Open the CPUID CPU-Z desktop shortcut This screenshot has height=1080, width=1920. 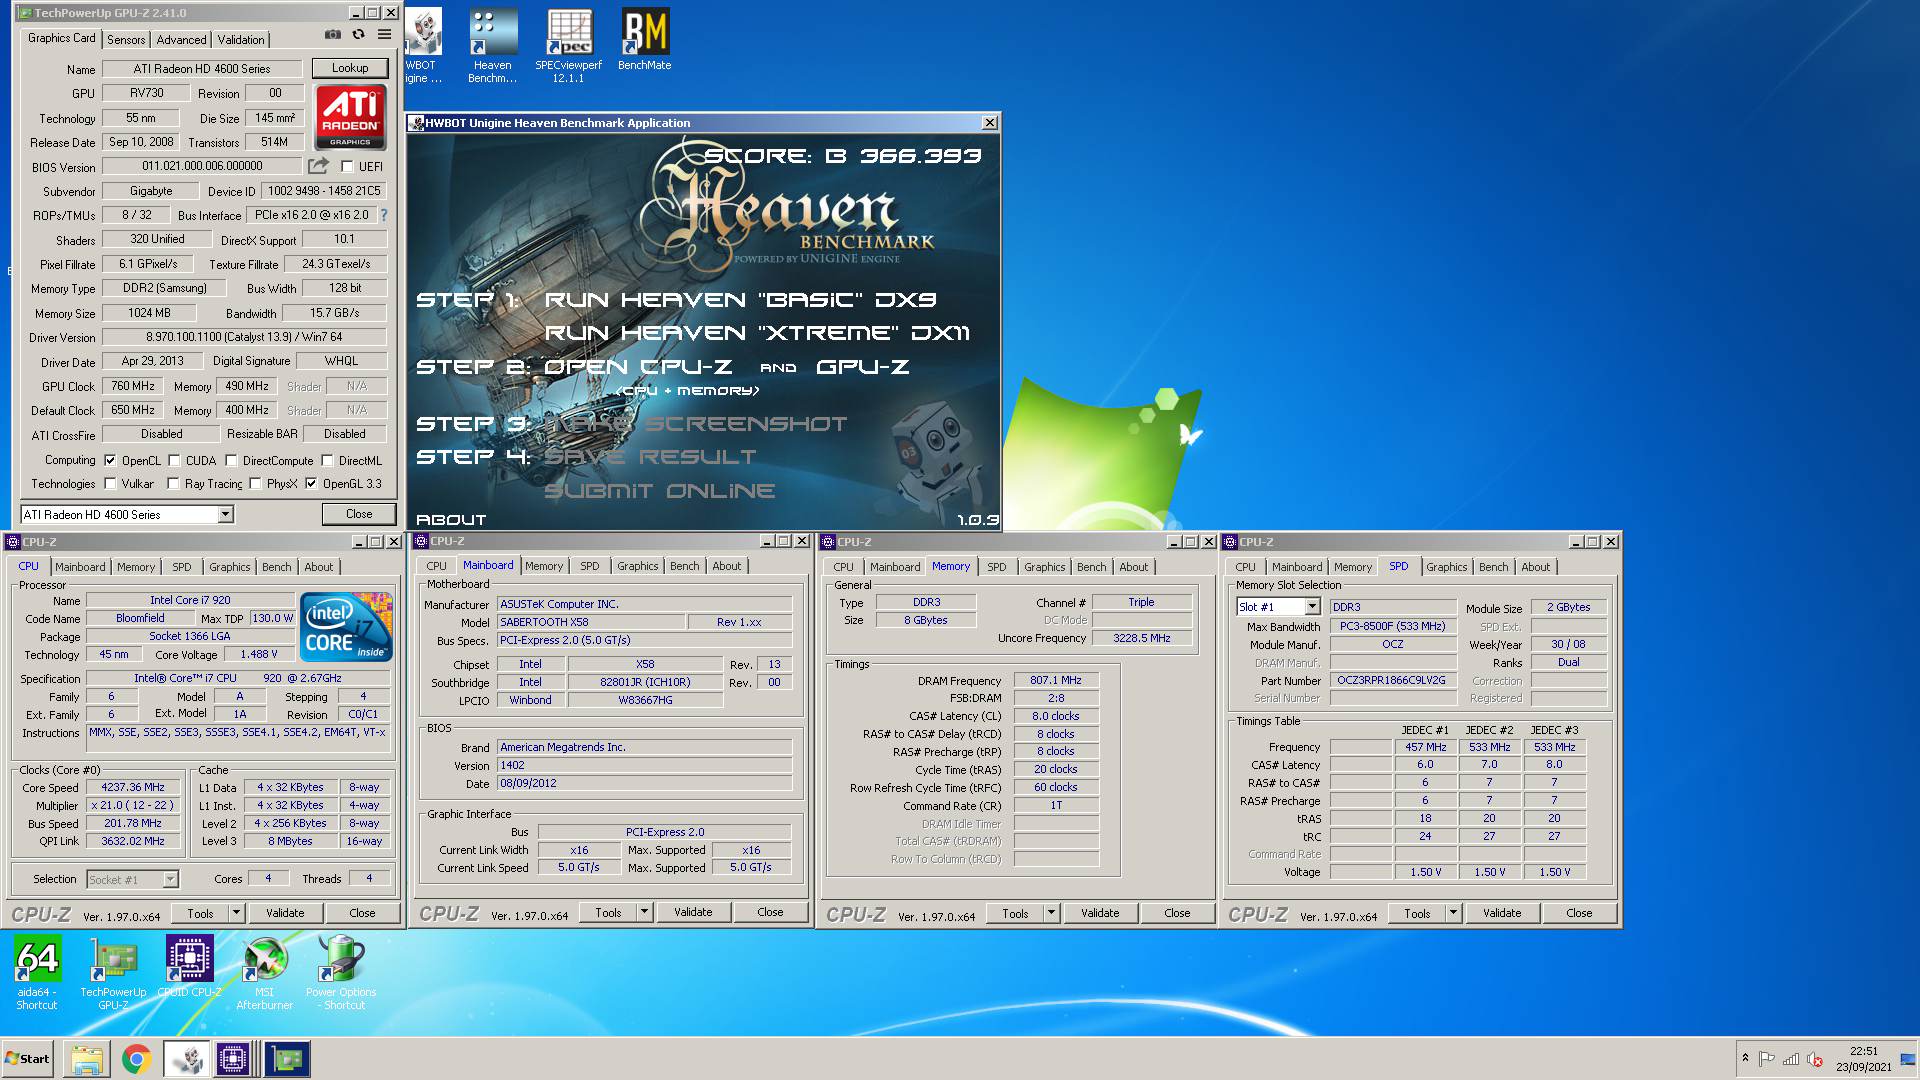coord(189,966)
